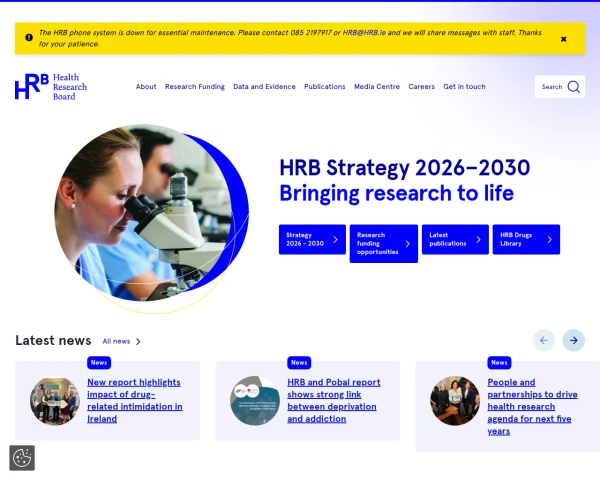Show next news carousel slide
Screen dimensions: 600x480
pyautogui.click(x=574, y=340)
